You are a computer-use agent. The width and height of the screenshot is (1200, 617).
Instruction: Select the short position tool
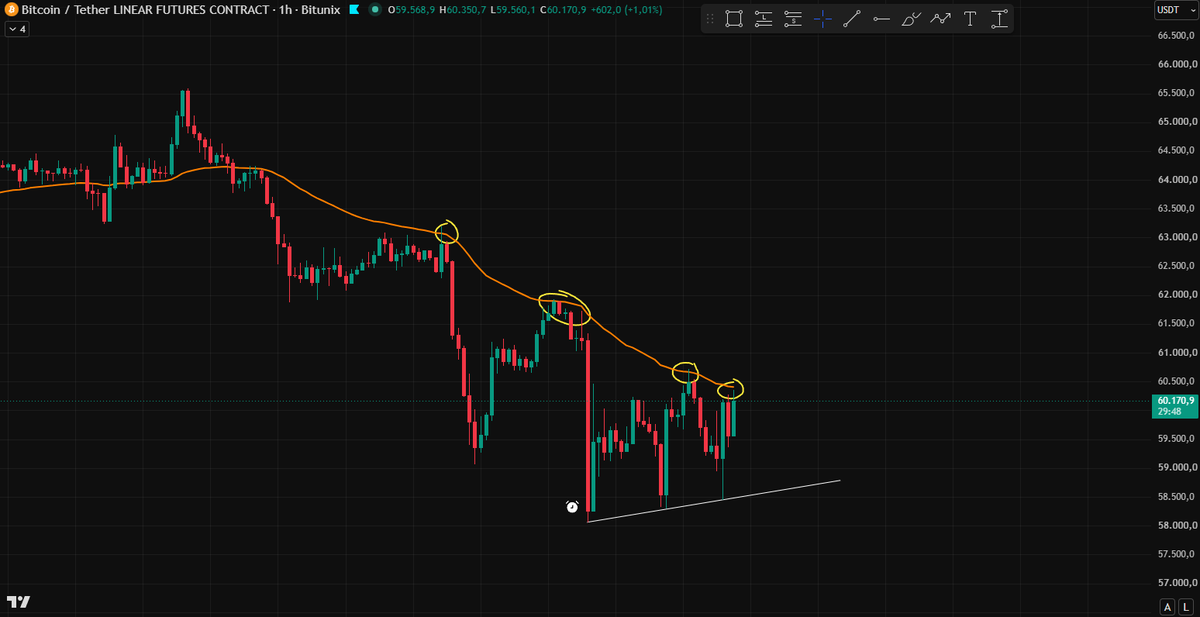tap(793, 18)
